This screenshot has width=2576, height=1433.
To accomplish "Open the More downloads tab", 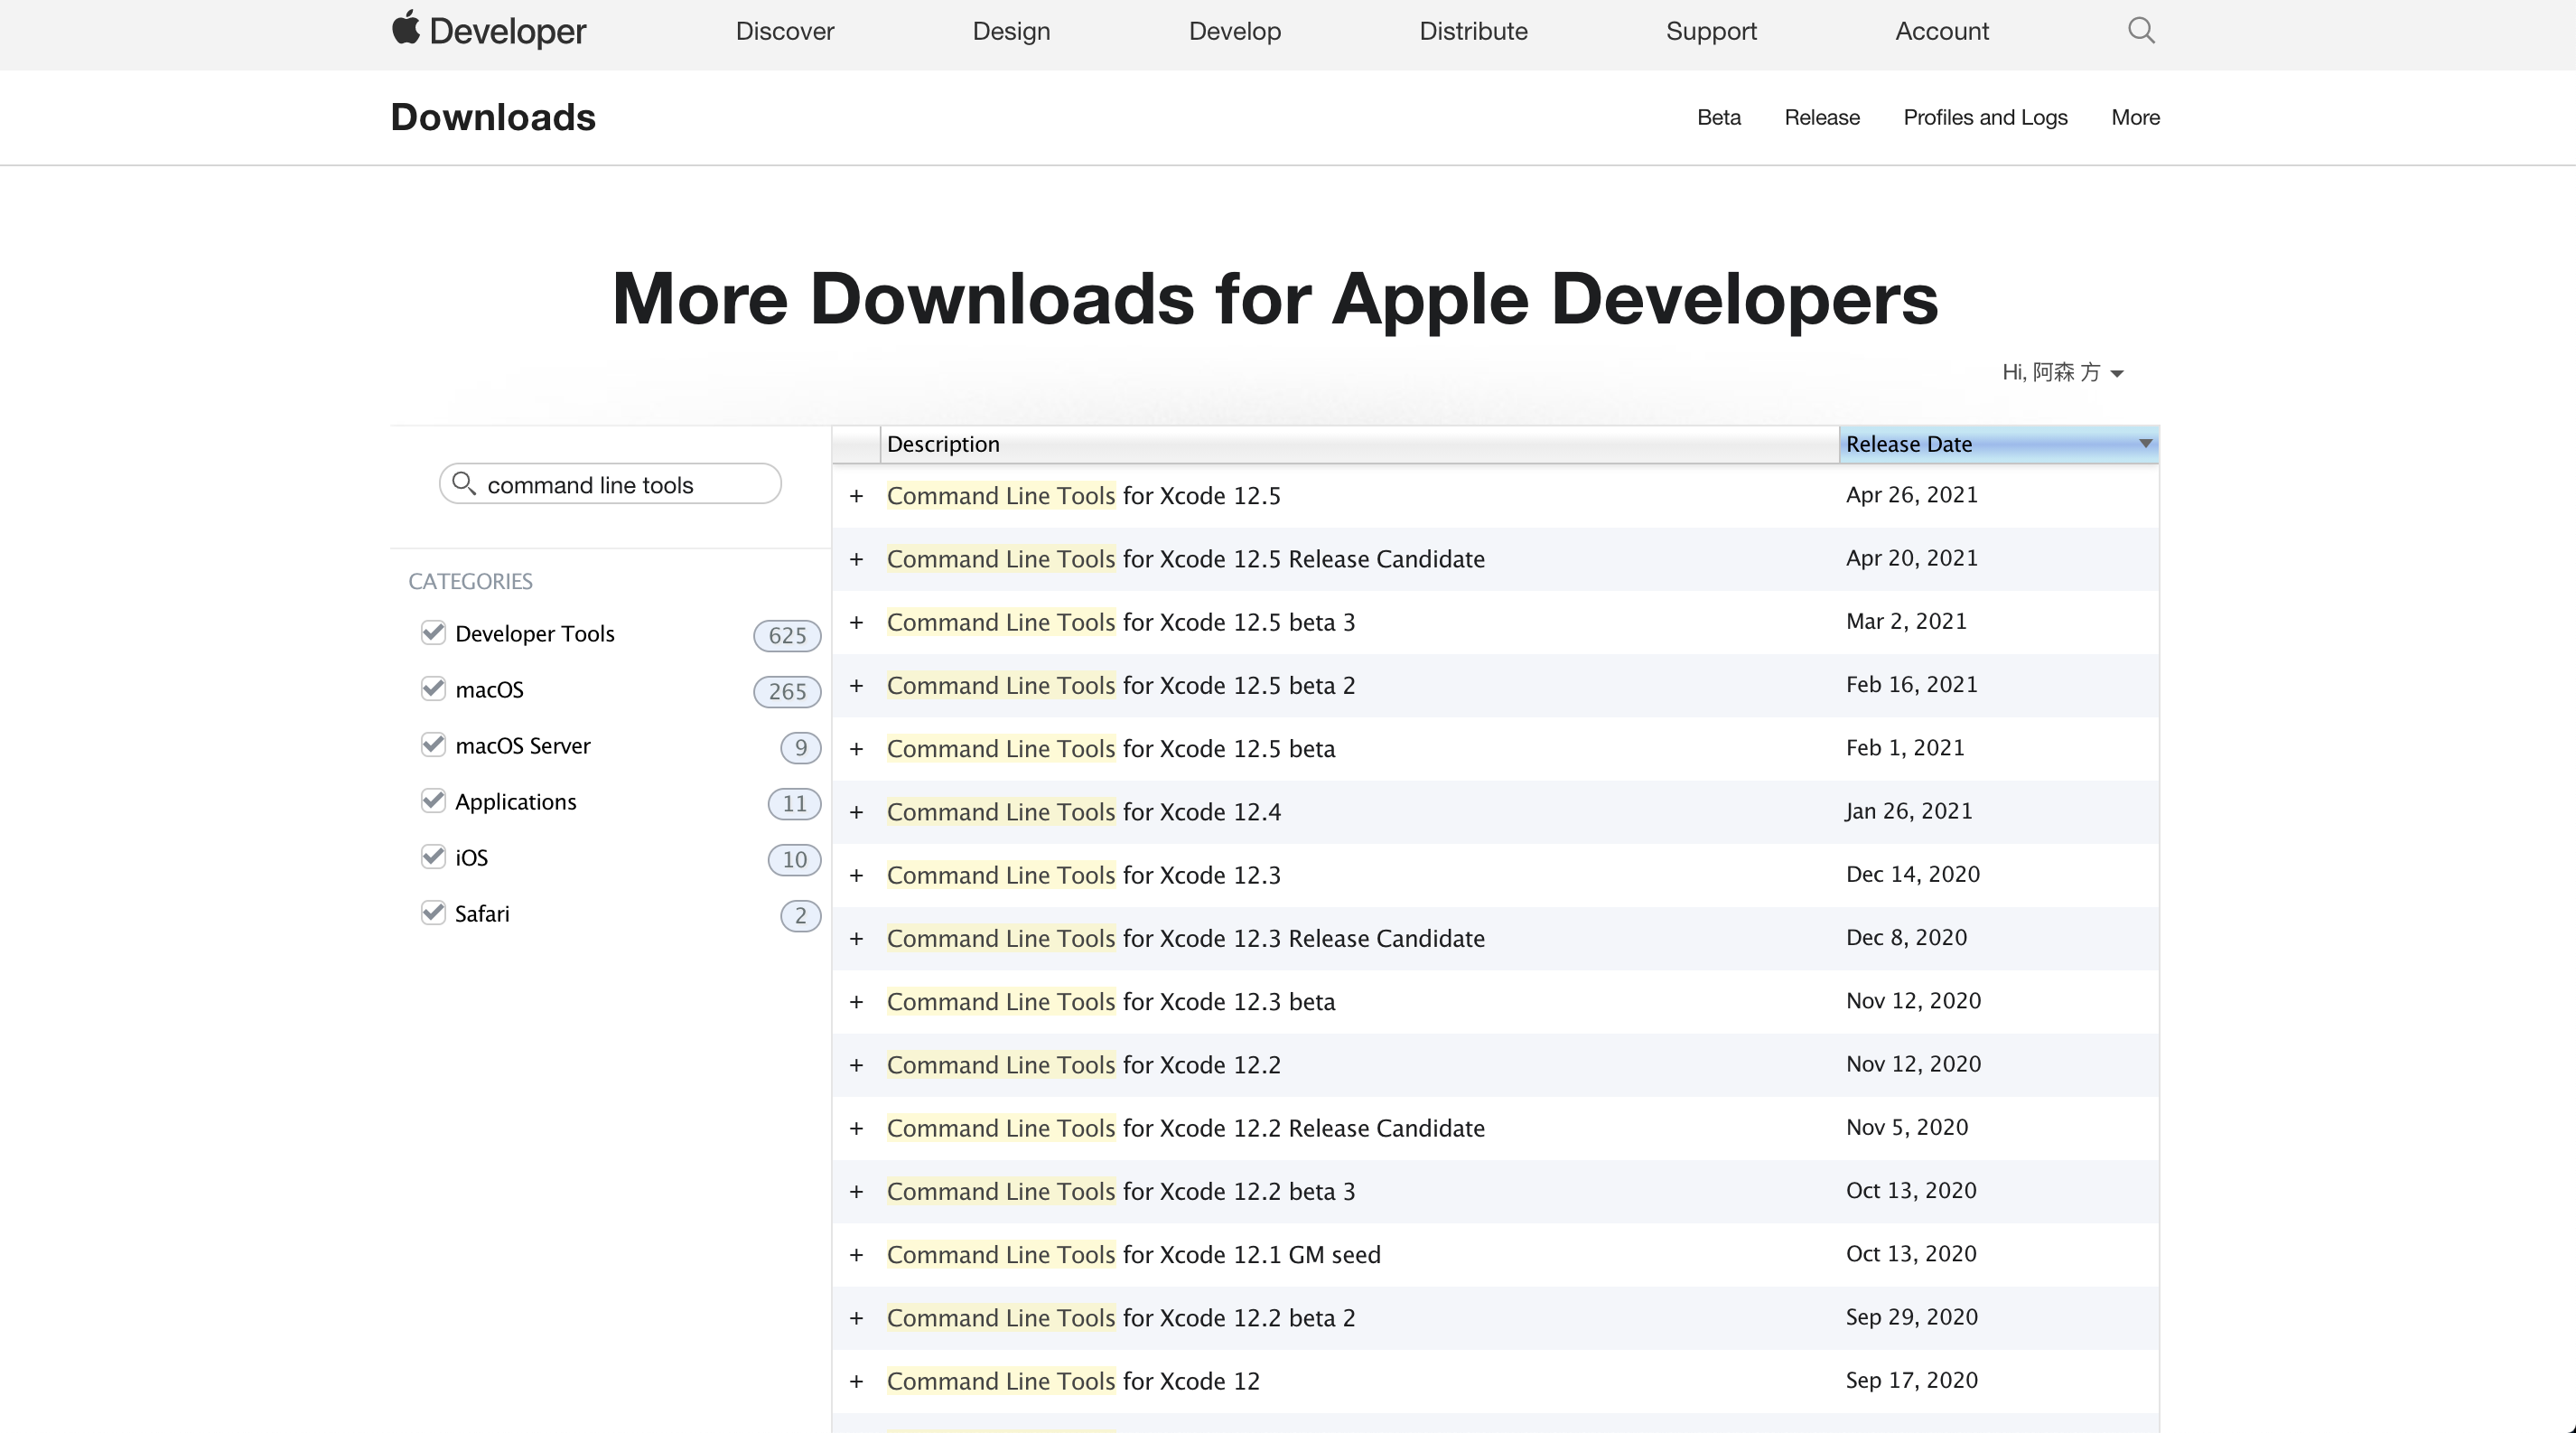I will tap(2135, 117).
